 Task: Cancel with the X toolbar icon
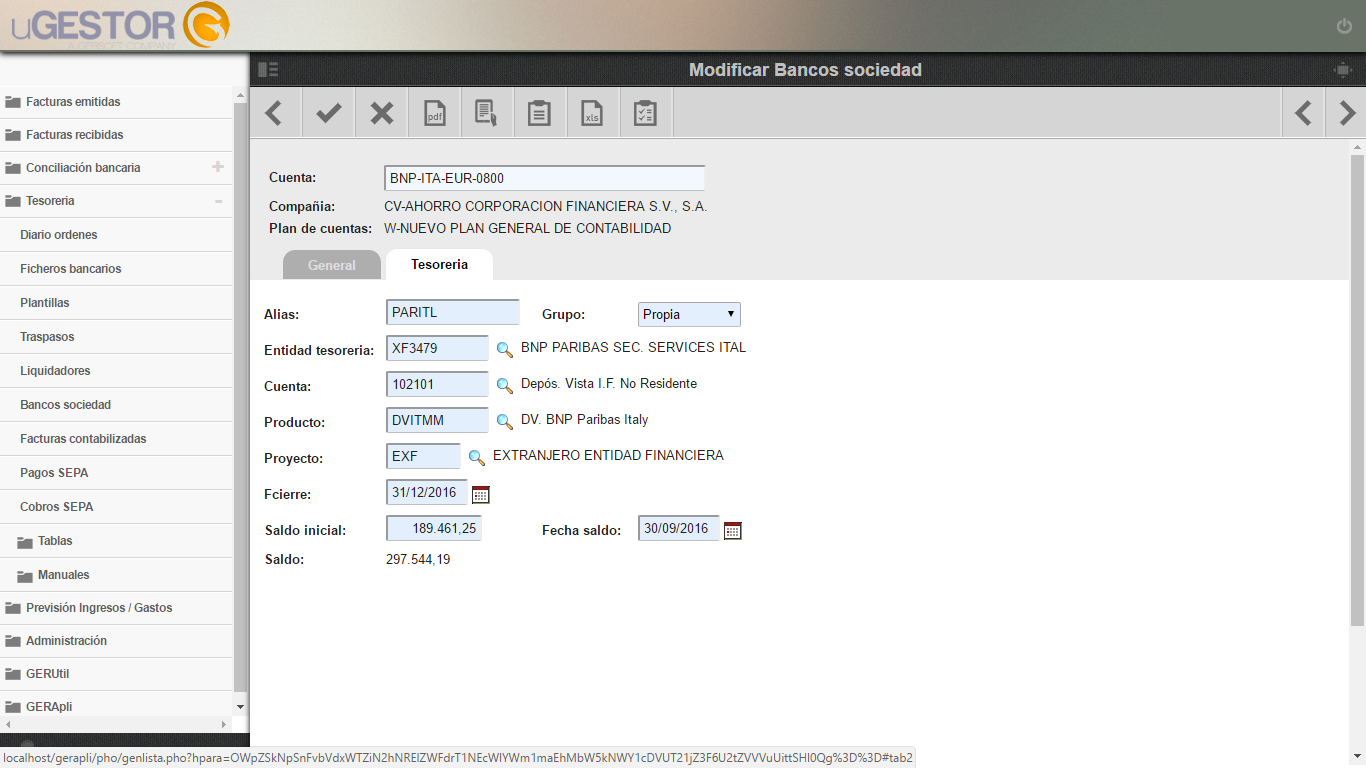pos(382,113)
